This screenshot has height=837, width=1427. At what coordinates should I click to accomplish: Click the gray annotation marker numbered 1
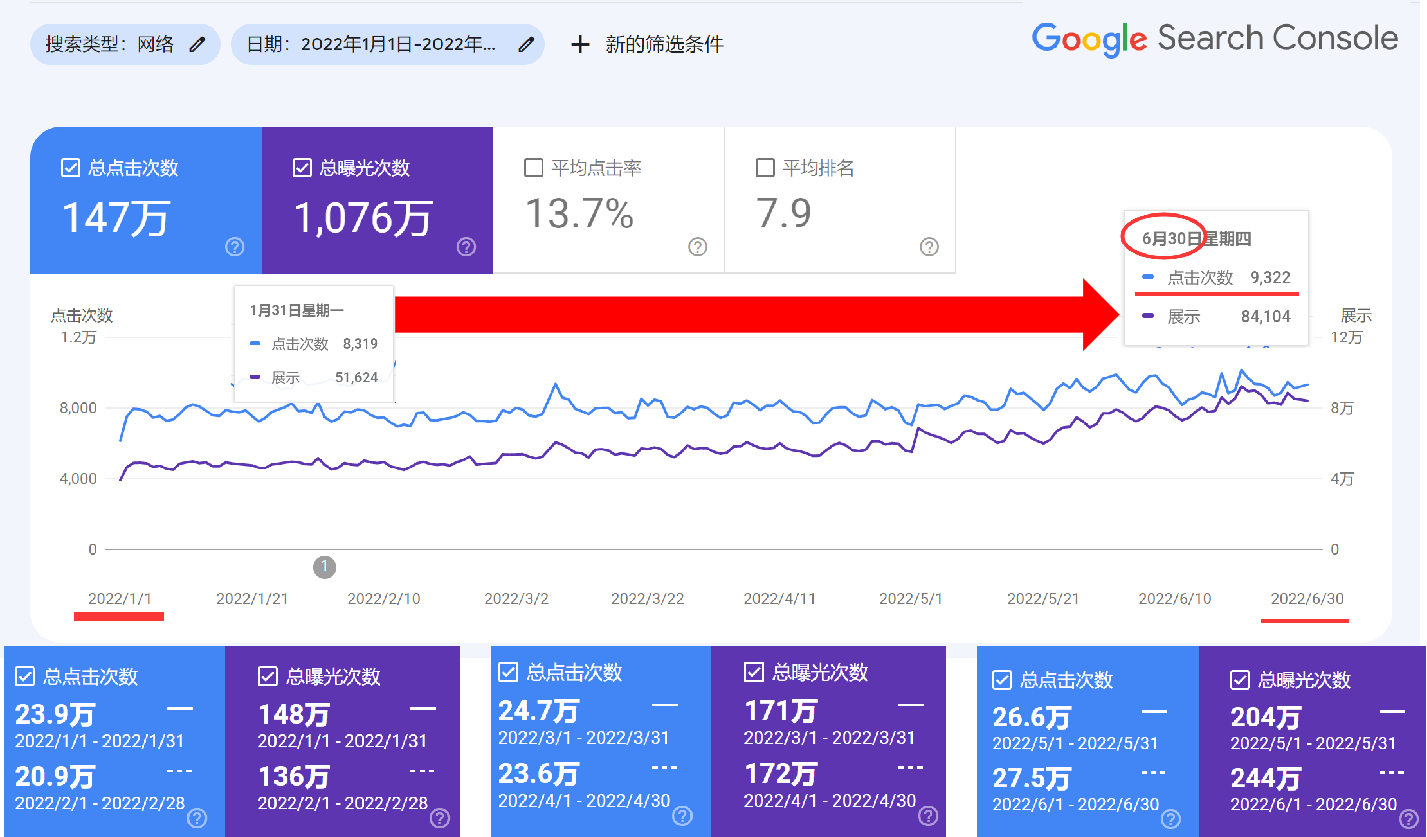click(324, 567)
